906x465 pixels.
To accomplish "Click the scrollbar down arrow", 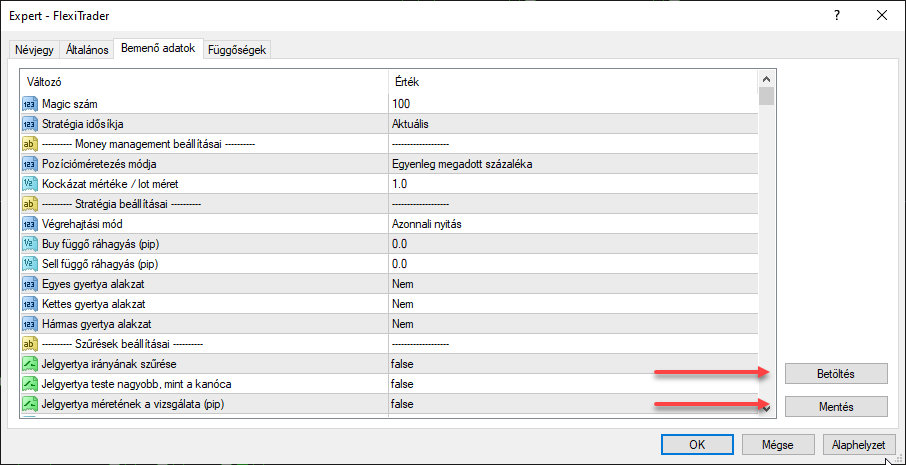I will pyautogui.click(x=767, y=408).
